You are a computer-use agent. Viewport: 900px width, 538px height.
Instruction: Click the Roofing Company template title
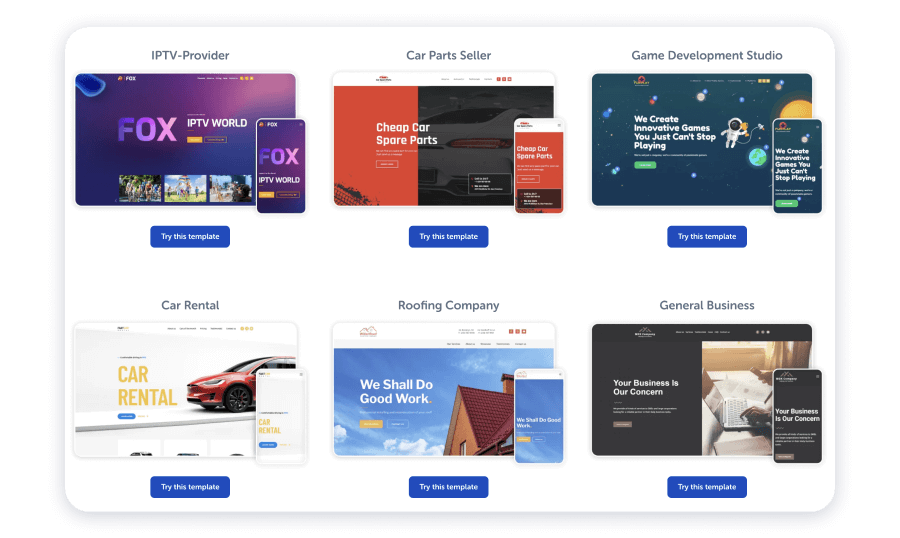(448, 305)
